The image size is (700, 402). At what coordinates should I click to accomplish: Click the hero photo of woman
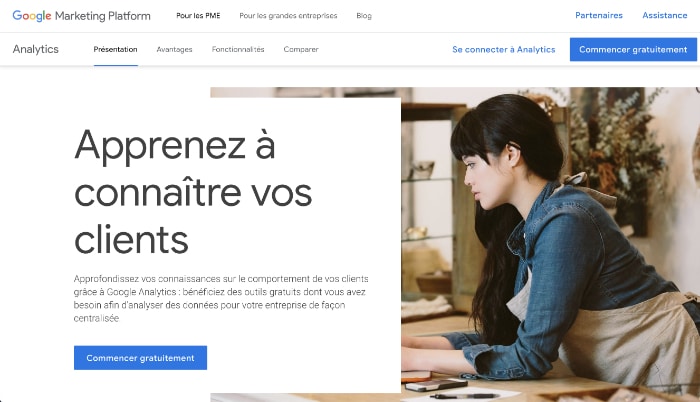click(x=549, y=241)
